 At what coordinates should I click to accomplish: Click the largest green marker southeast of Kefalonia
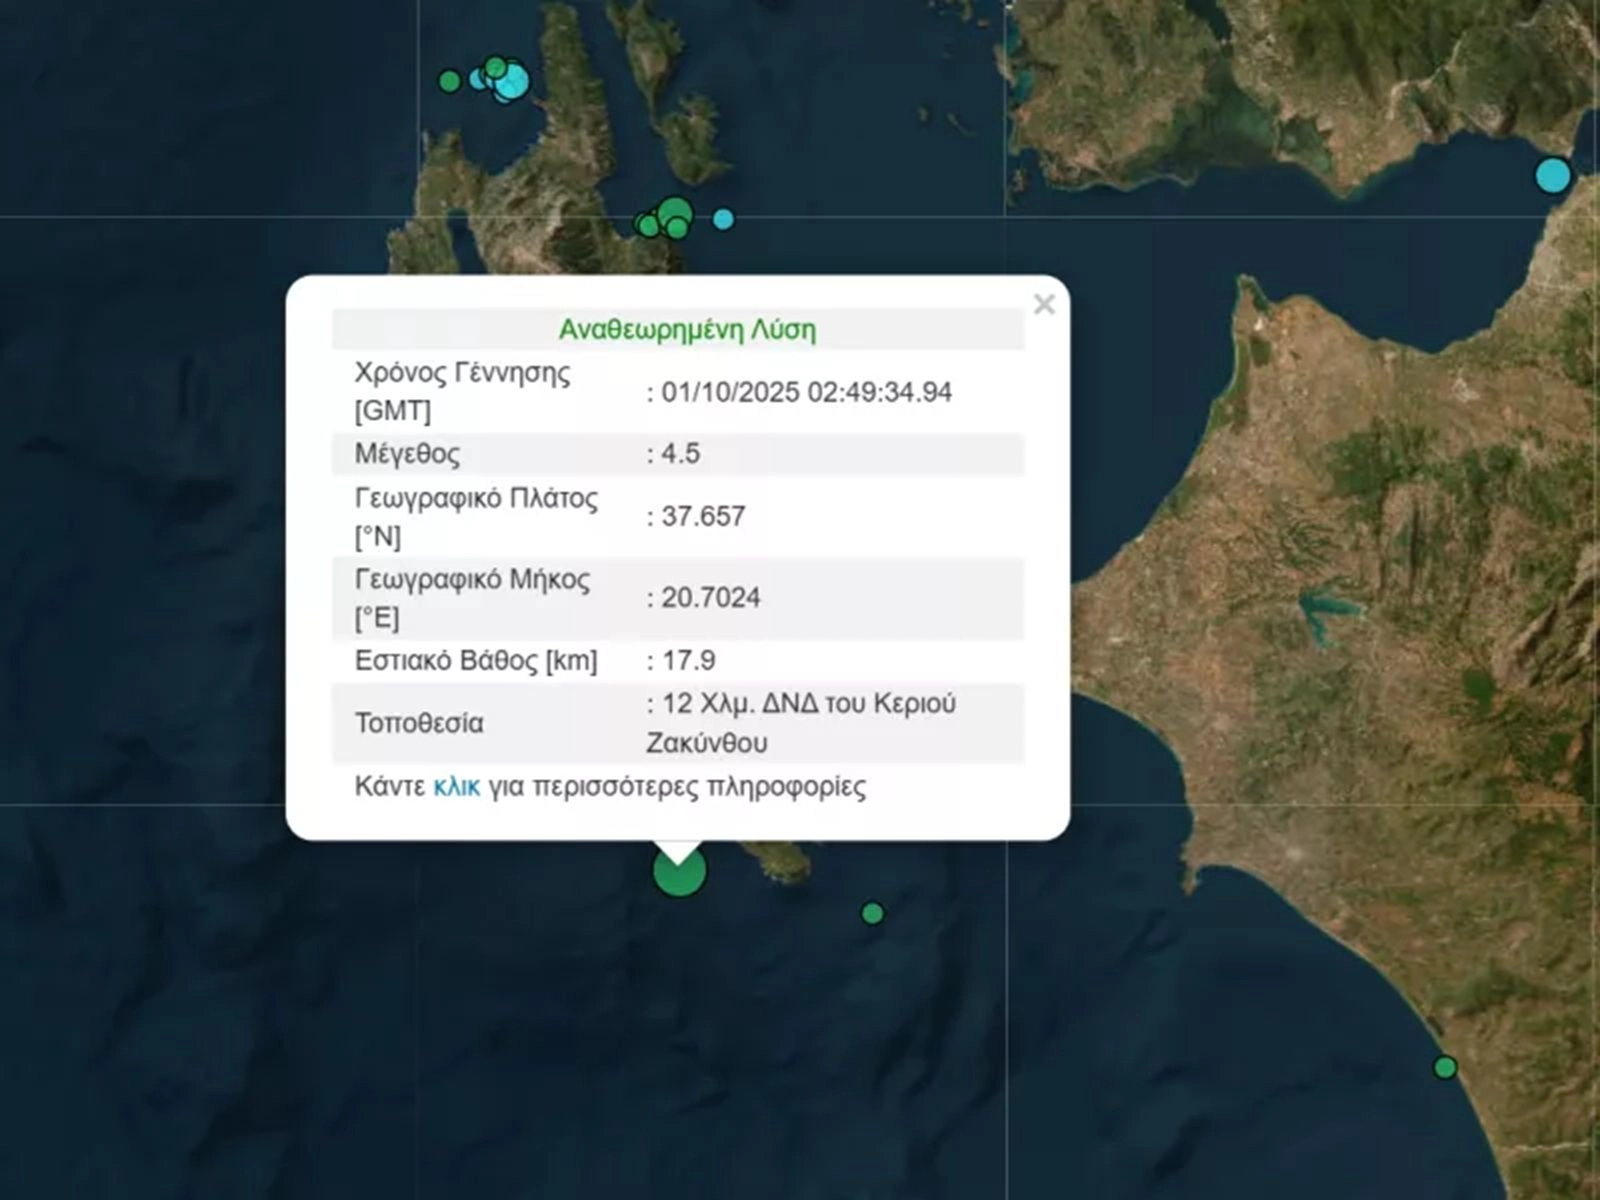coord(675,212)
